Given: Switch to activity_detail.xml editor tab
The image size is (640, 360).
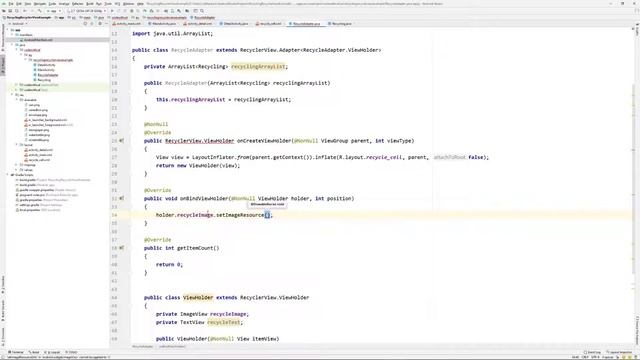Looking at the screenshot, I should pos(198,24).
